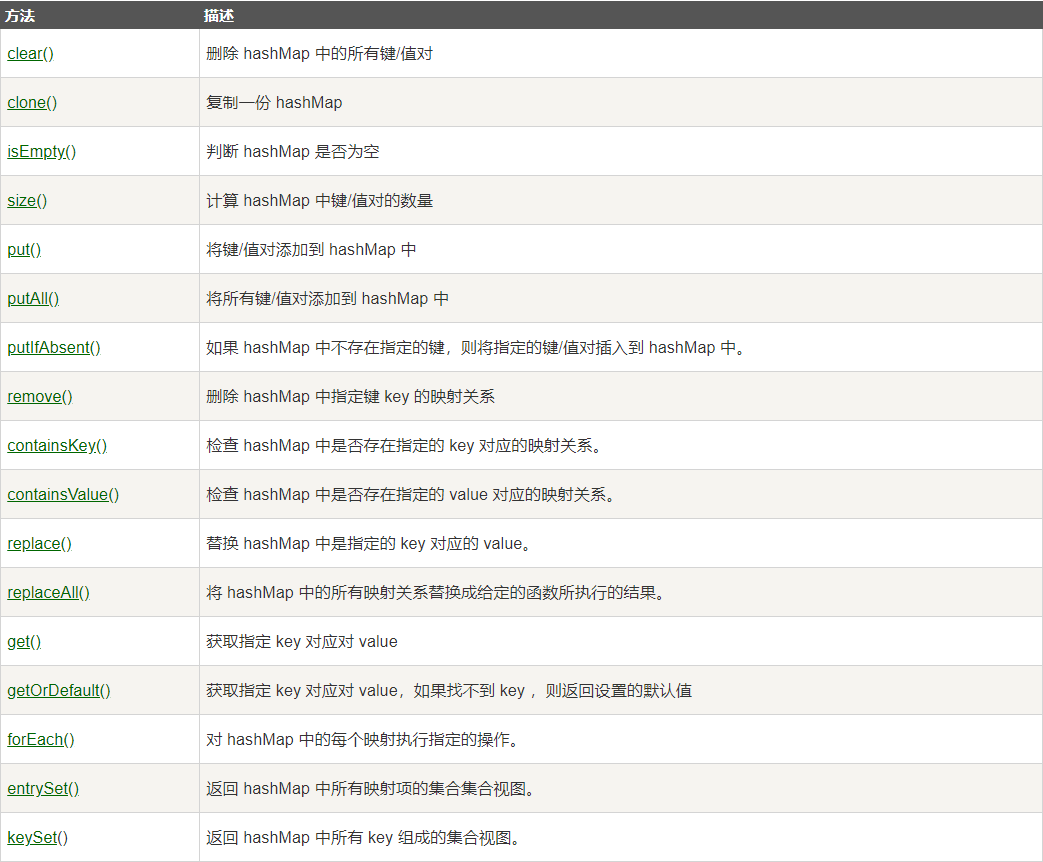The height and width of the screenshot is (862, 1043).
Task: Click the remove() method link
Action: pos(40,396)
